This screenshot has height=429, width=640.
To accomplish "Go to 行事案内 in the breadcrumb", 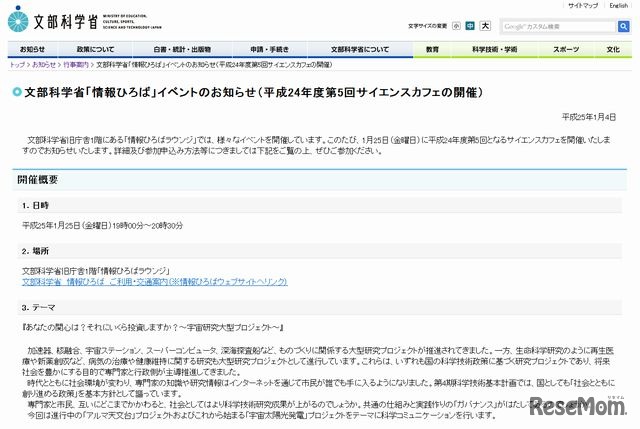I will tap(76, 65).
